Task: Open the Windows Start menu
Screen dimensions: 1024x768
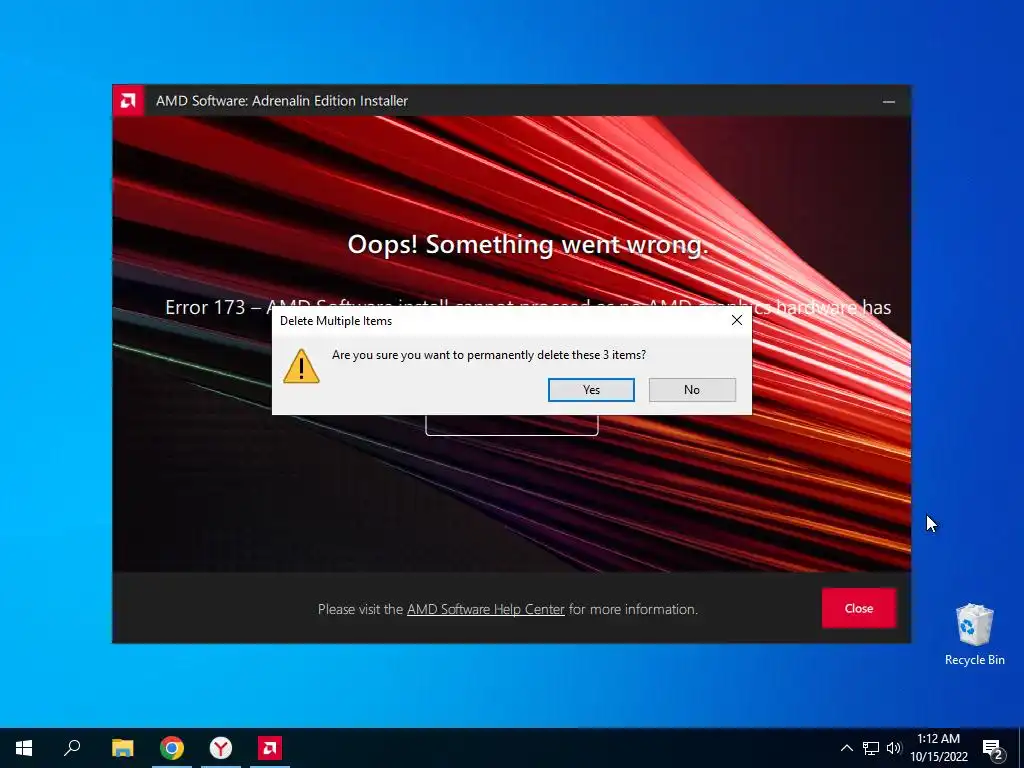Action: click(x=24, y=748)
